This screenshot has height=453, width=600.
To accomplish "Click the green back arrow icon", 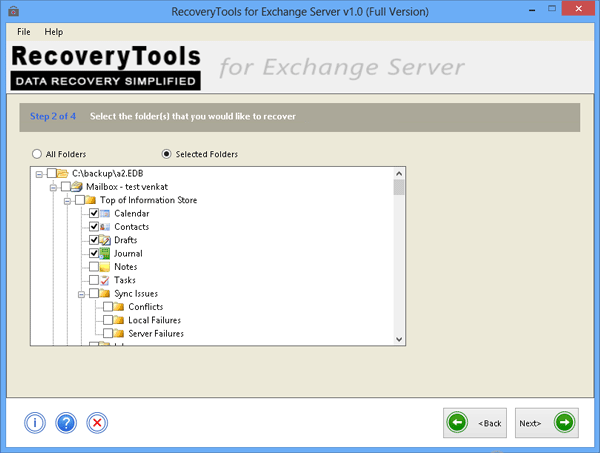I will (x=457, y=422).
